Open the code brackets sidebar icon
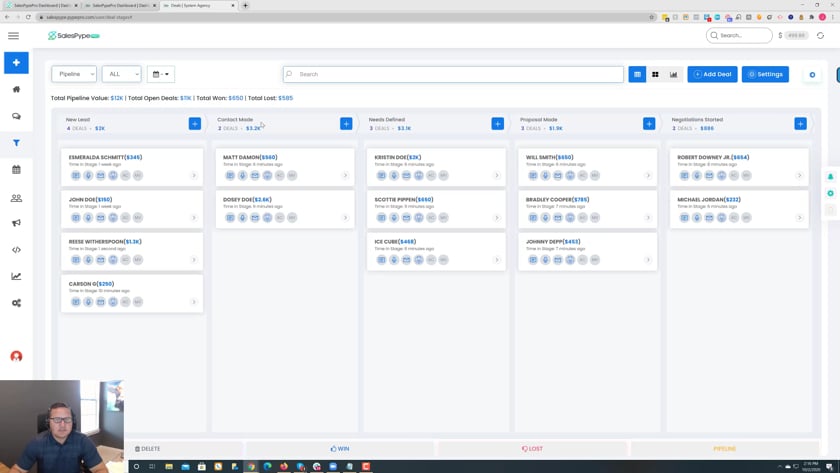Screen dimensions: 840x473 tap(16, 250)
